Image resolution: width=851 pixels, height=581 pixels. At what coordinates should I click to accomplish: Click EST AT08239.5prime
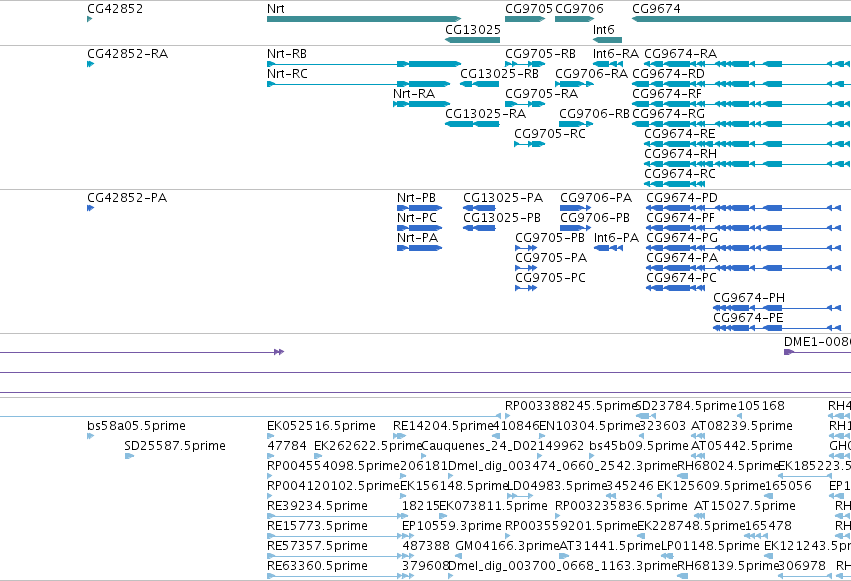[698, 436]
